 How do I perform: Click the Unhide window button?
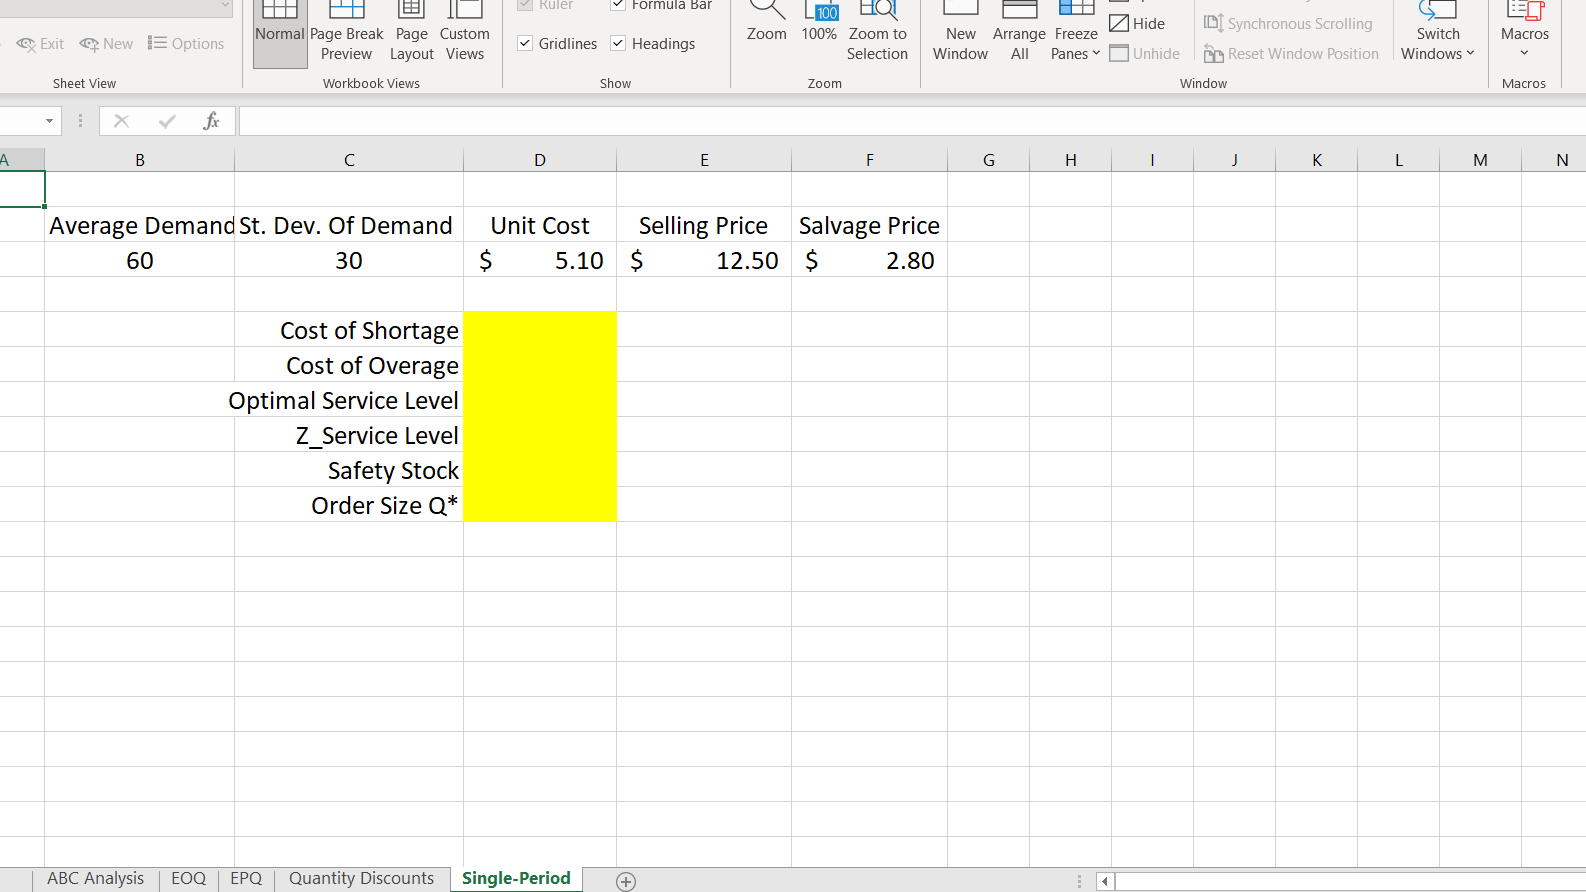click(1145, 54)
